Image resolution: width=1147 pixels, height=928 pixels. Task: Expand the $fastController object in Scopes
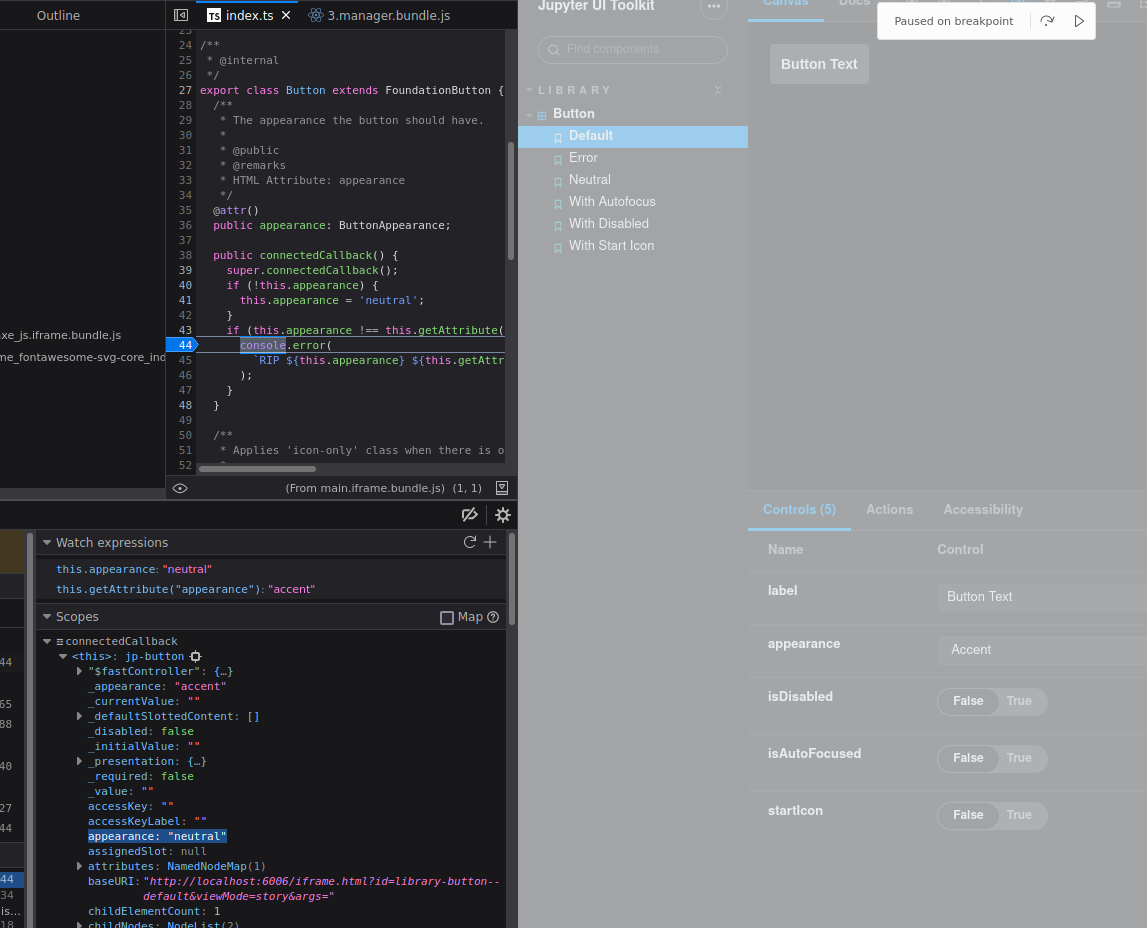pos(80,671)
